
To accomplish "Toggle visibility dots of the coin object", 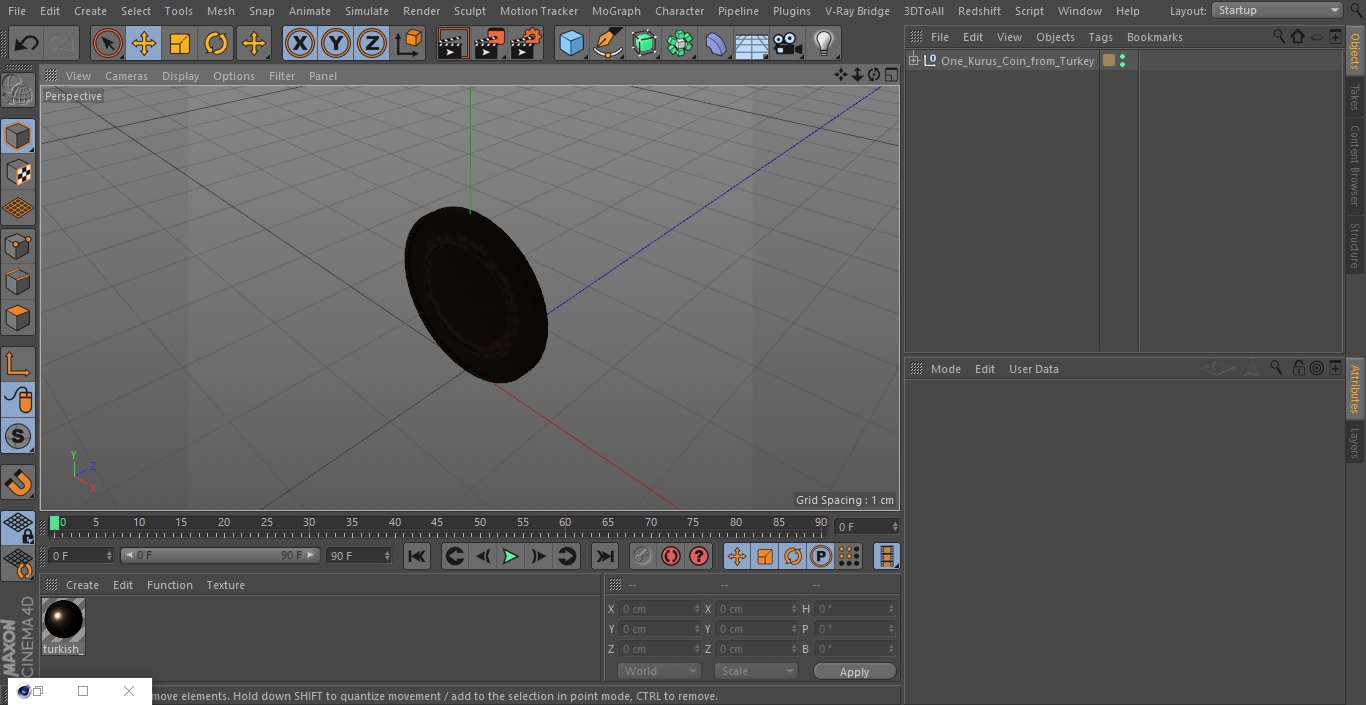I will click(x=1123, y=60).
